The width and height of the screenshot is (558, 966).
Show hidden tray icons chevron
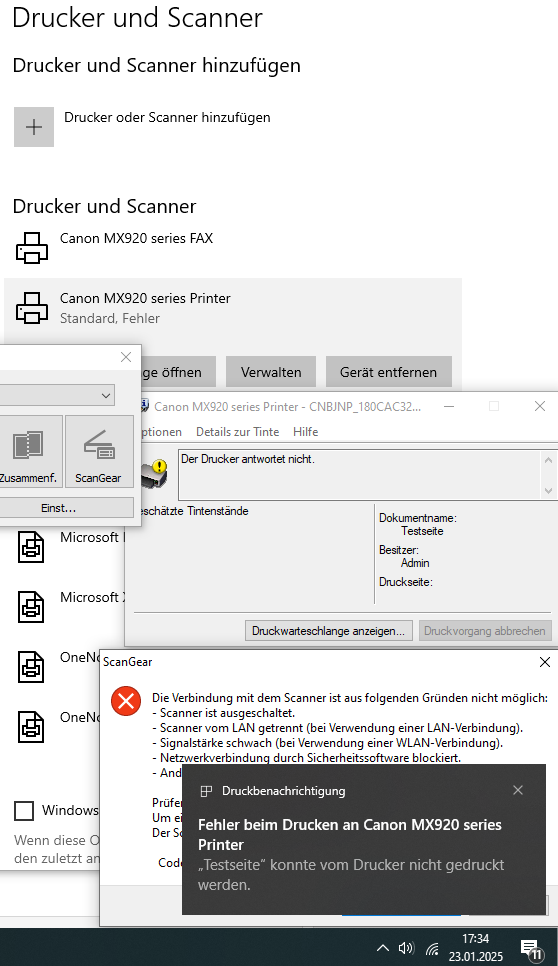[382, 948]
